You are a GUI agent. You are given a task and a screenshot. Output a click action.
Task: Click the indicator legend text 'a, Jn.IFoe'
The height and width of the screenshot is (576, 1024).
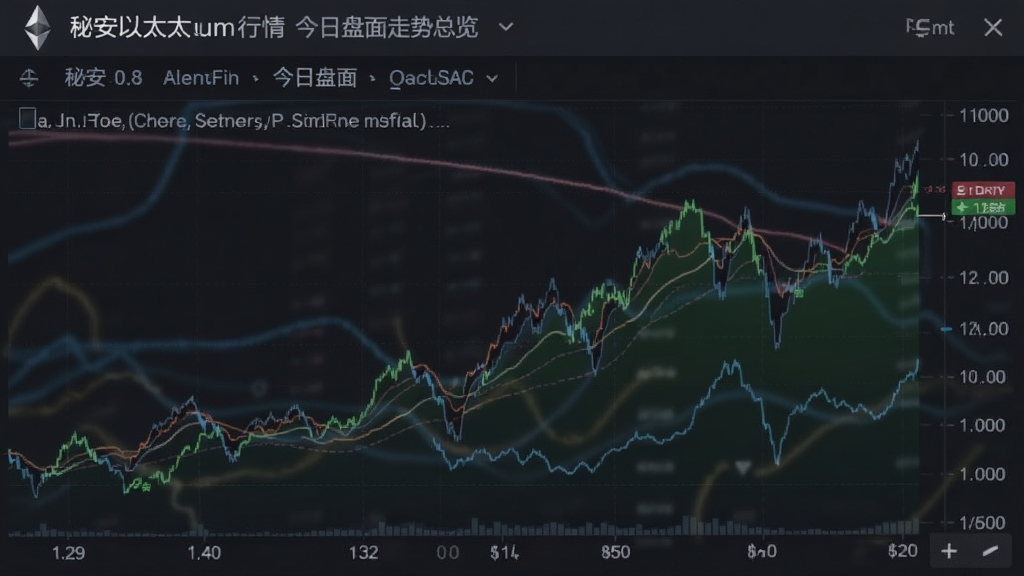pyautogui.click(x=81, y=121)
